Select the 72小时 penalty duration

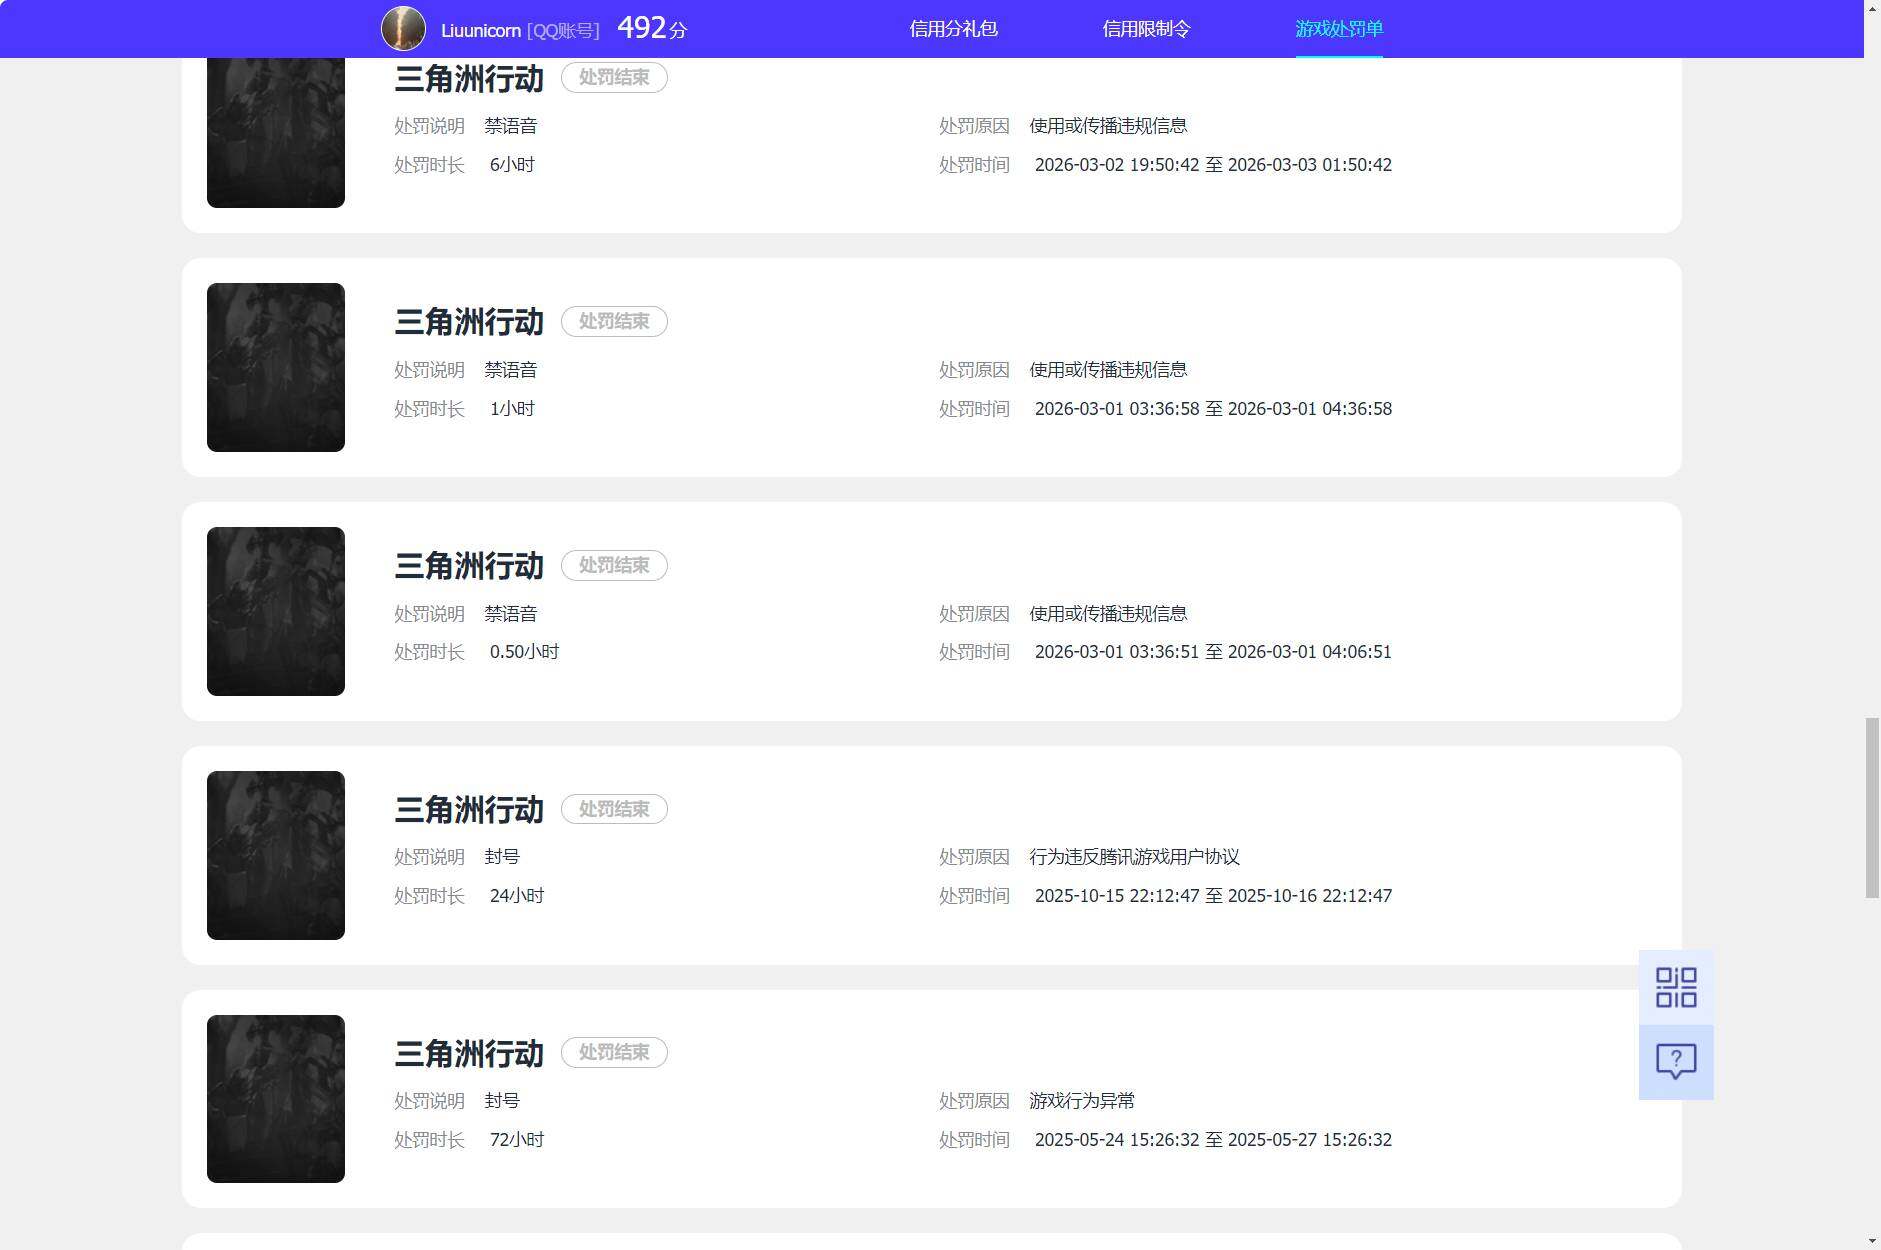[x=517, y=1140]
